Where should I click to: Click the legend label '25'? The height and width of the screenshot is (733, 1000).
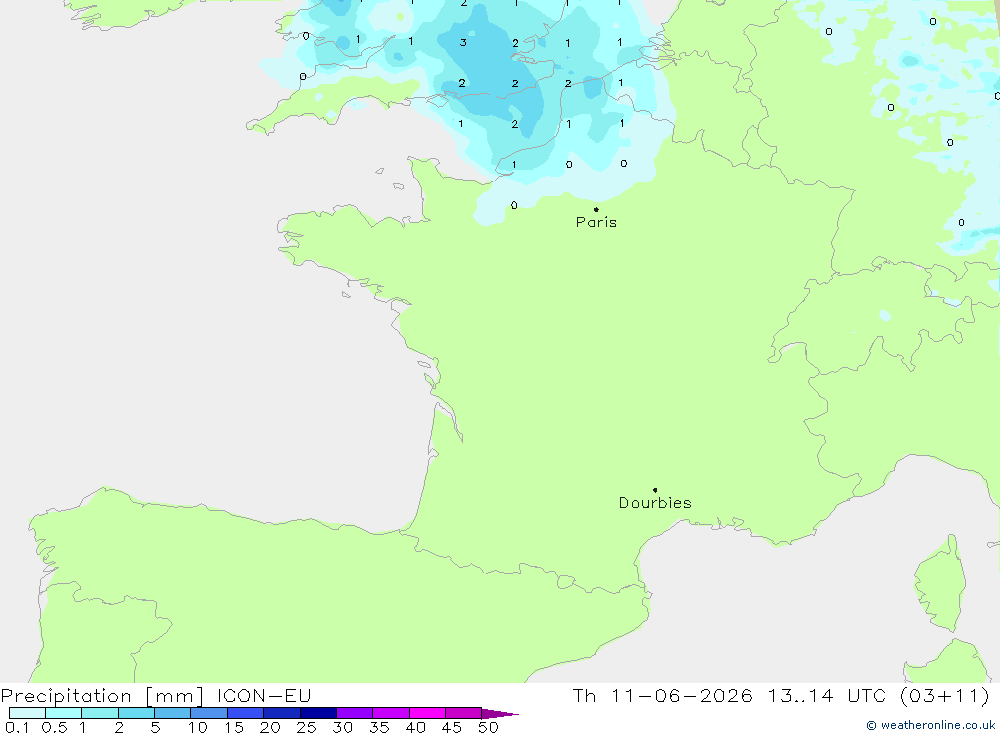[307, 727]
